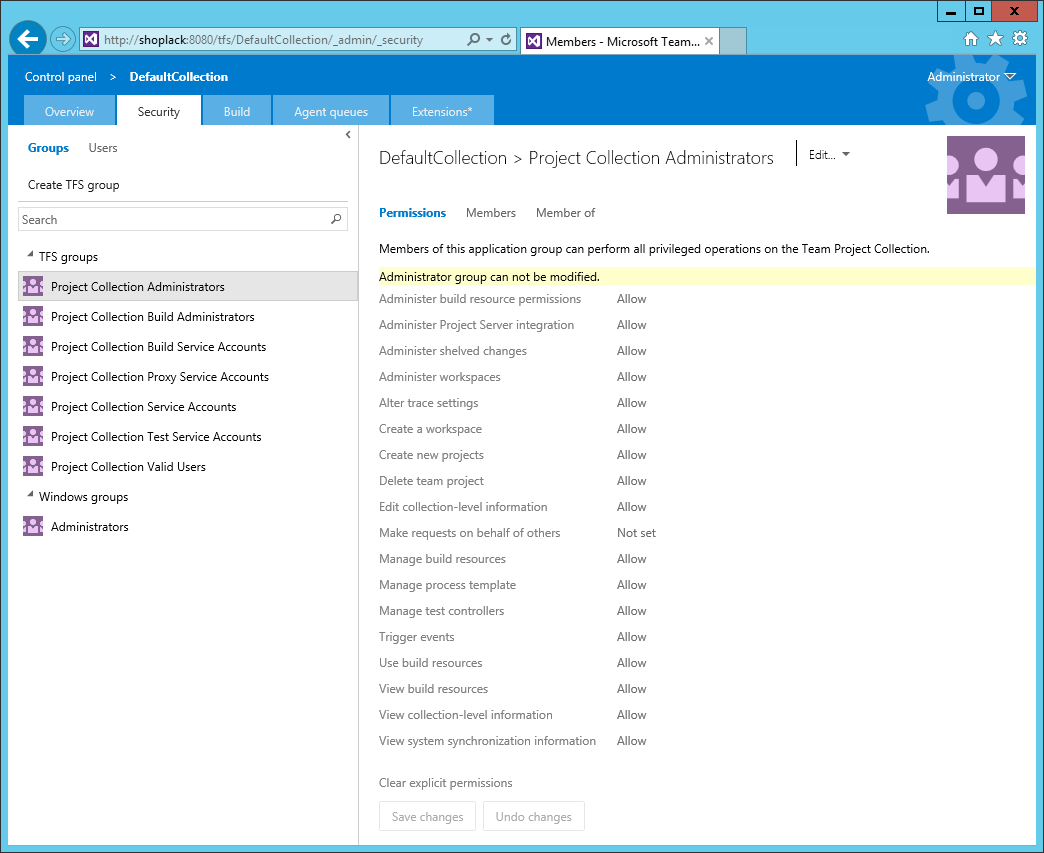Click the browser back arrow button

(28, 39)
